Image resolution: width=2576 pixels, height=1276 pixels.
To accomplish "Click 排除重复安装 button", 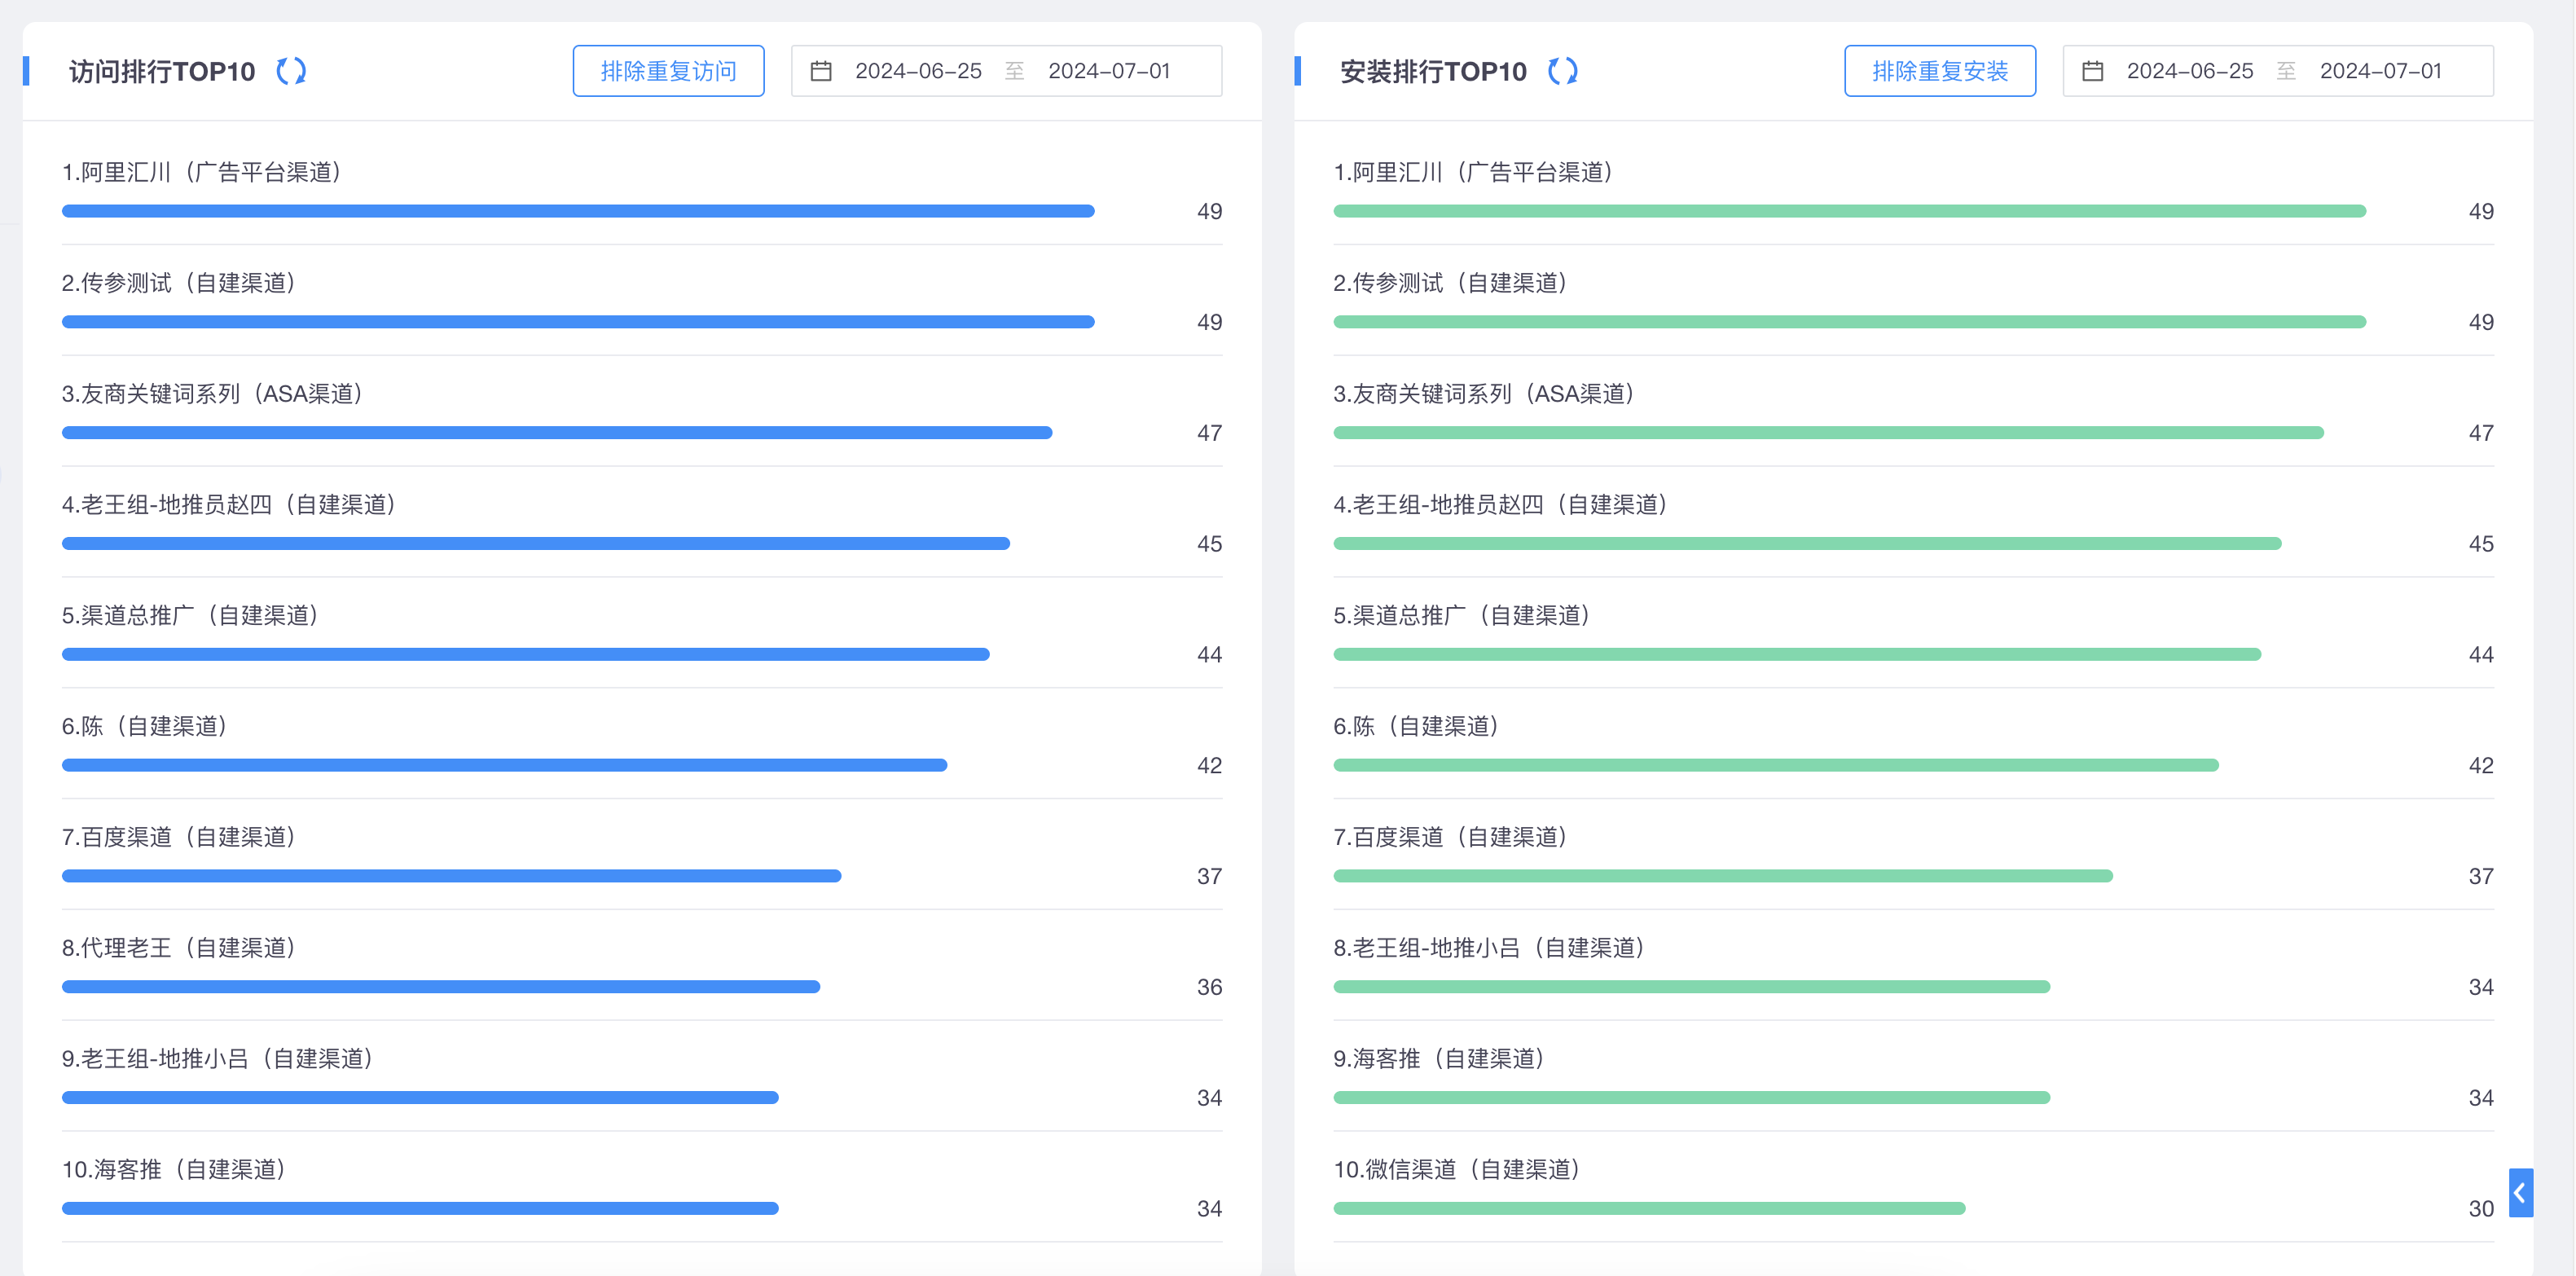I will coord(1940,71).
